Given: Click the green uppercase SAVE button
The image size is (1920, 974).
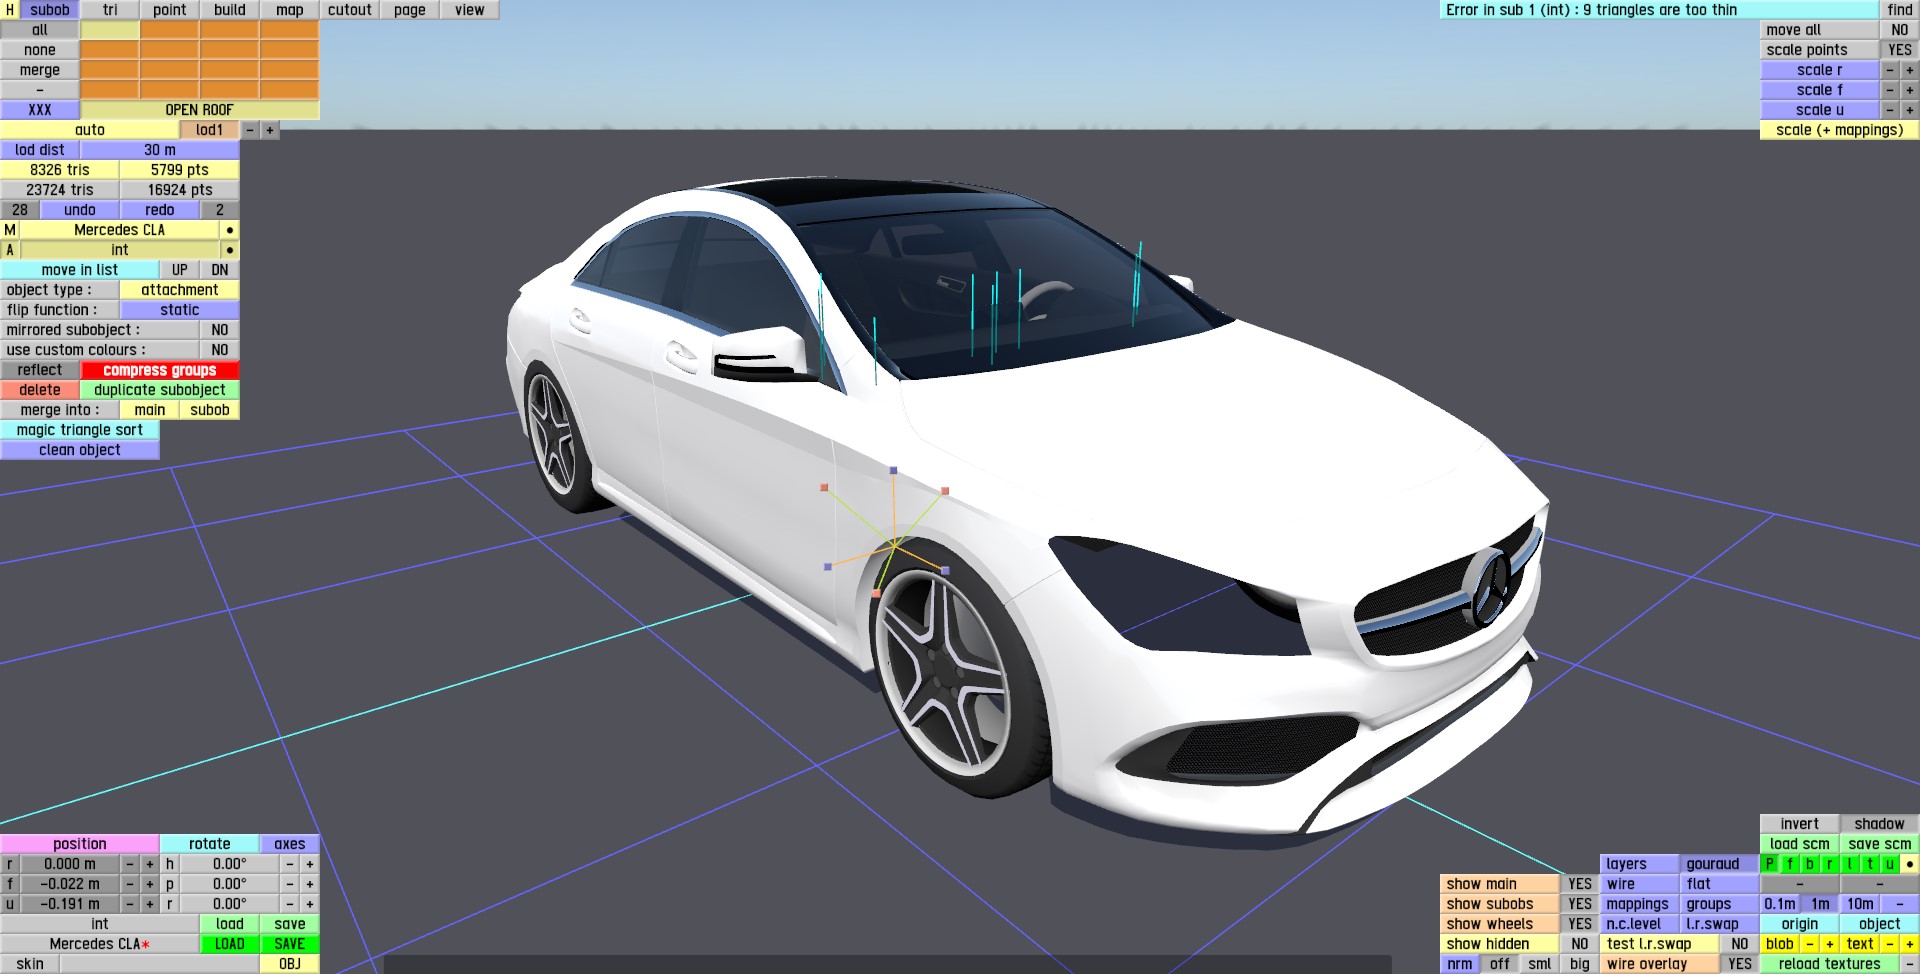Looking at the screenshot, I should pyautogui.click(x=290, y=944).
